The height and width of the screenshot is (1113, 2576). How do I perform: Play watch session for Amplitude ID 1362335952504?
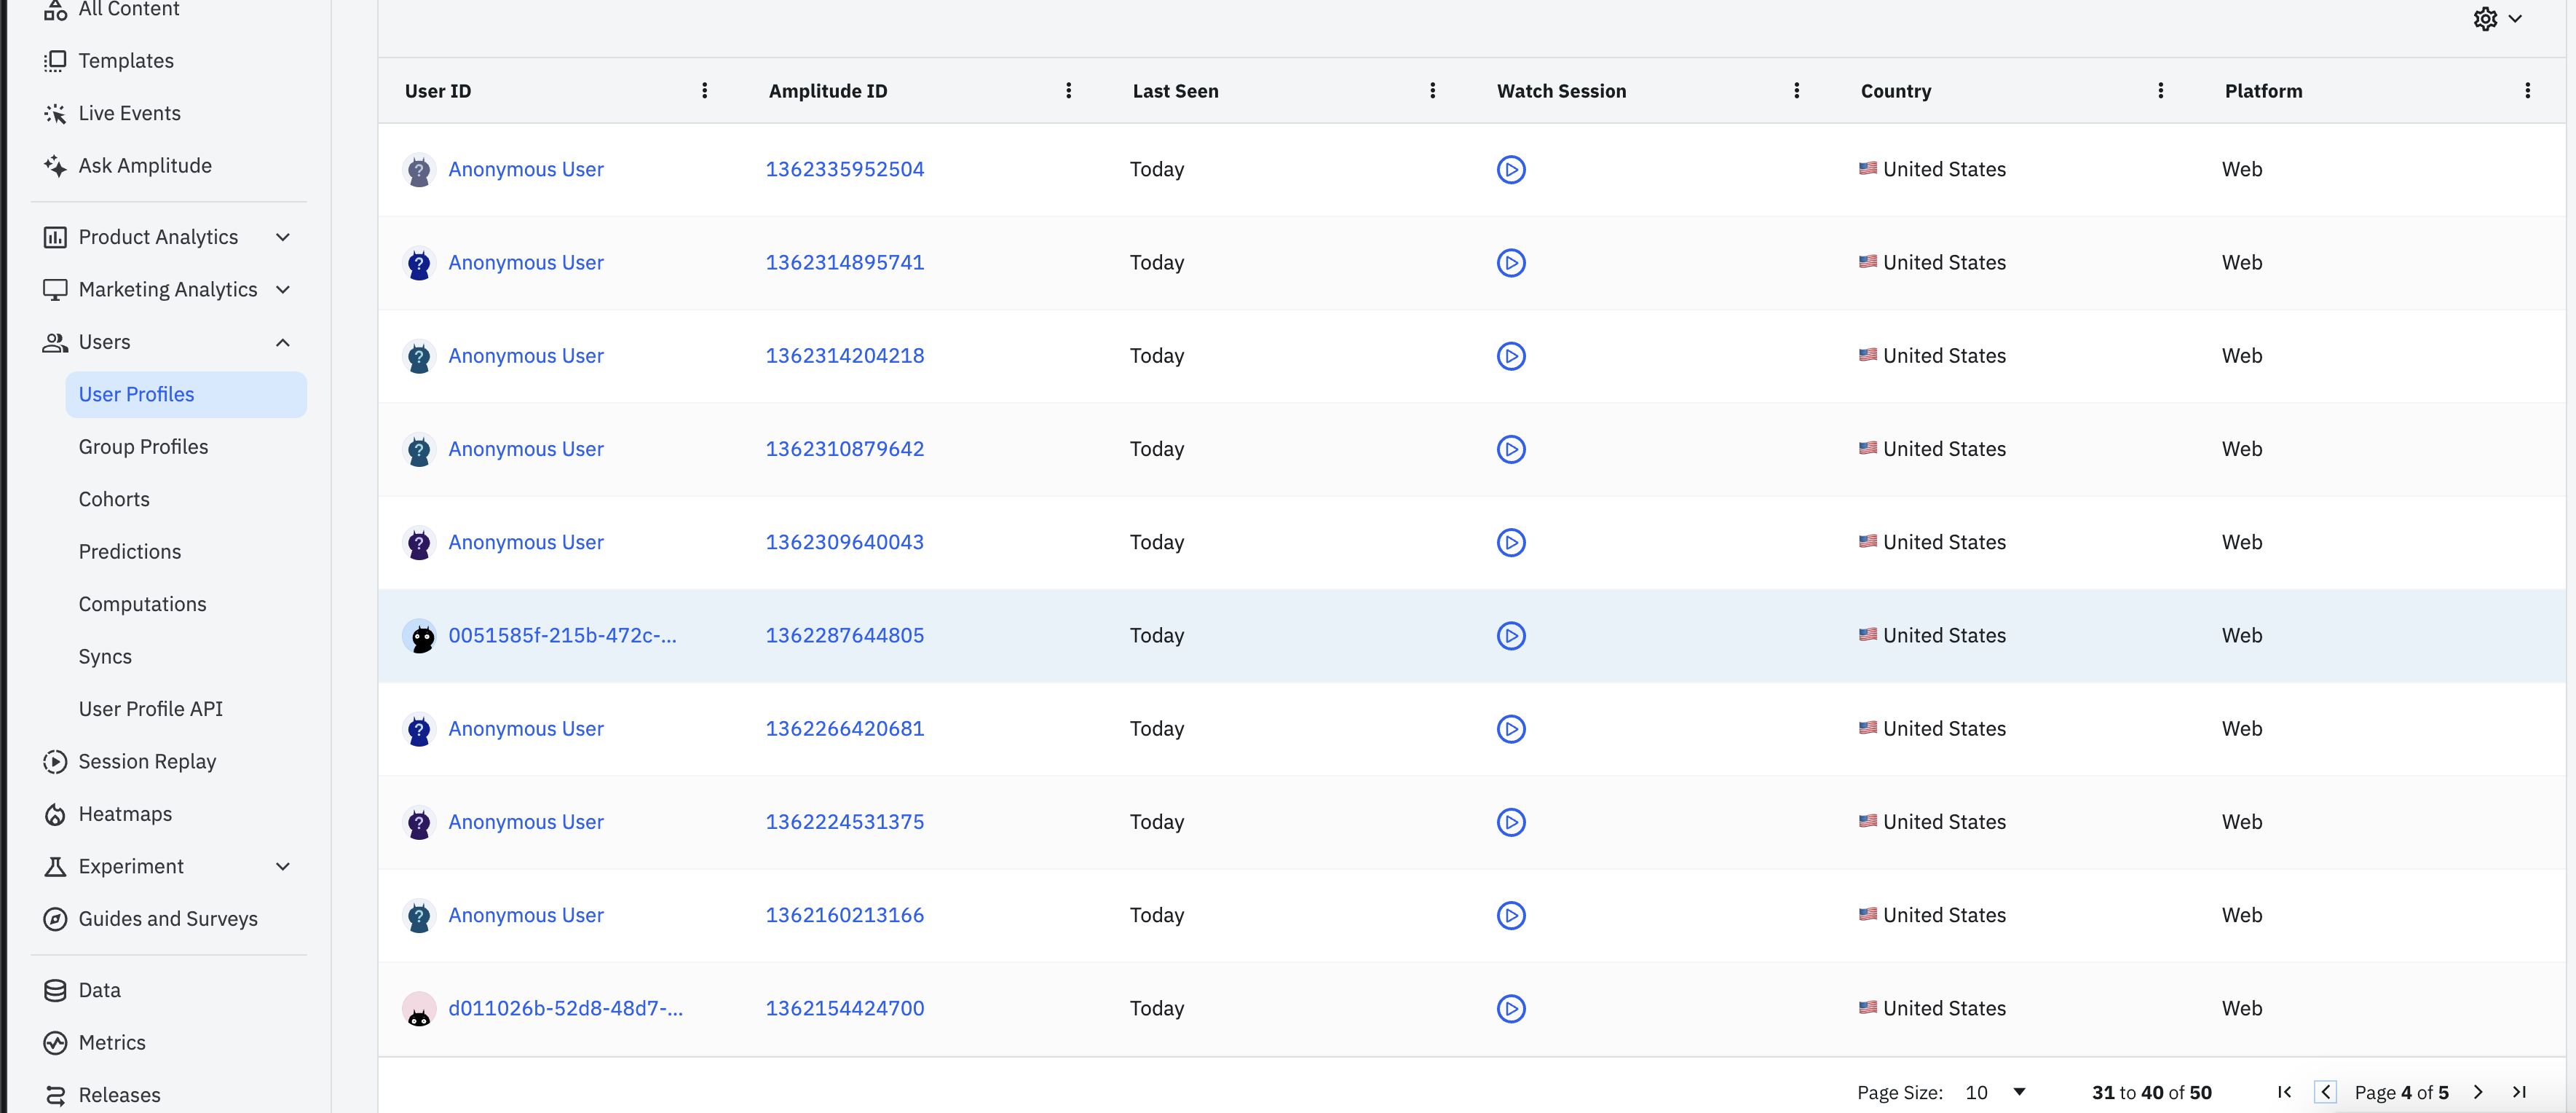pos(1510,170)
